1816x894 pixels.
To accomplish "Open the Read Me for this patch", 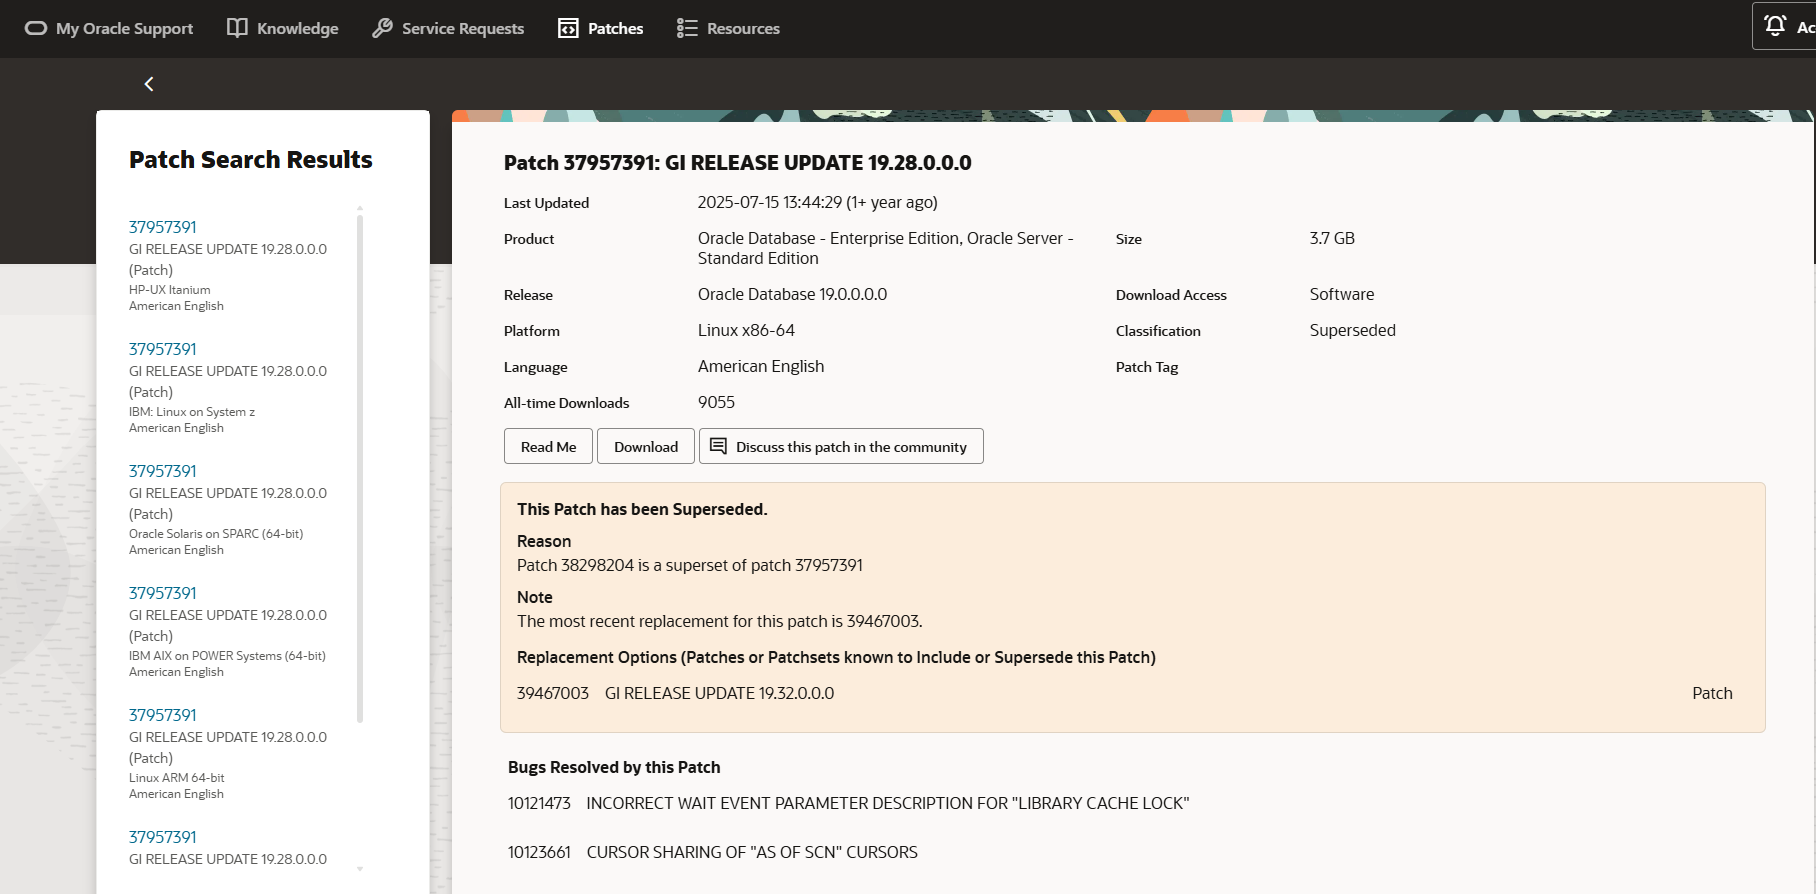I will click(x=548, y=446).
